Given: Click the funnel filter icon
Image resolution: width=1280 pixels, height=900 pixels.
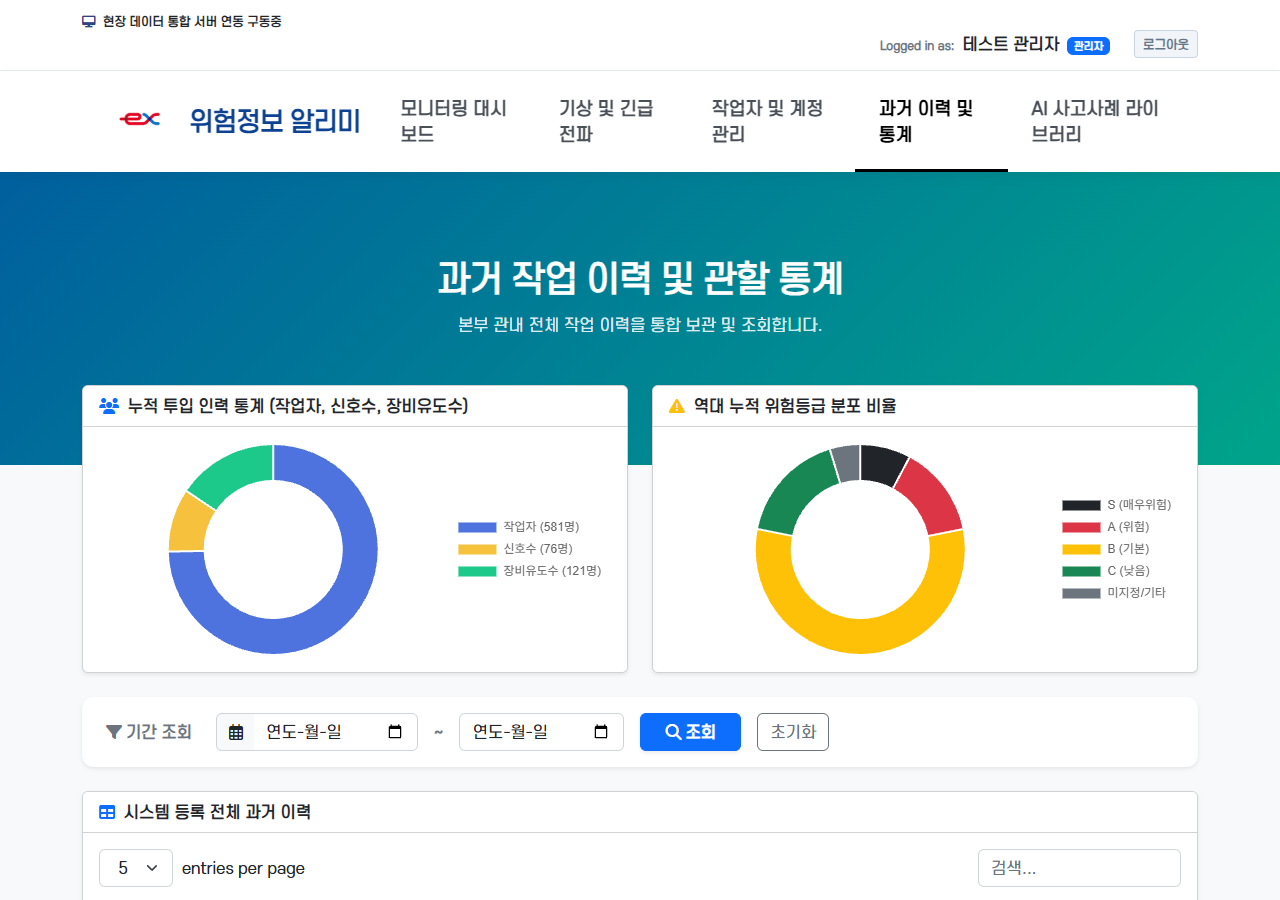Looking at the screenshot, I should click(114, 732).
